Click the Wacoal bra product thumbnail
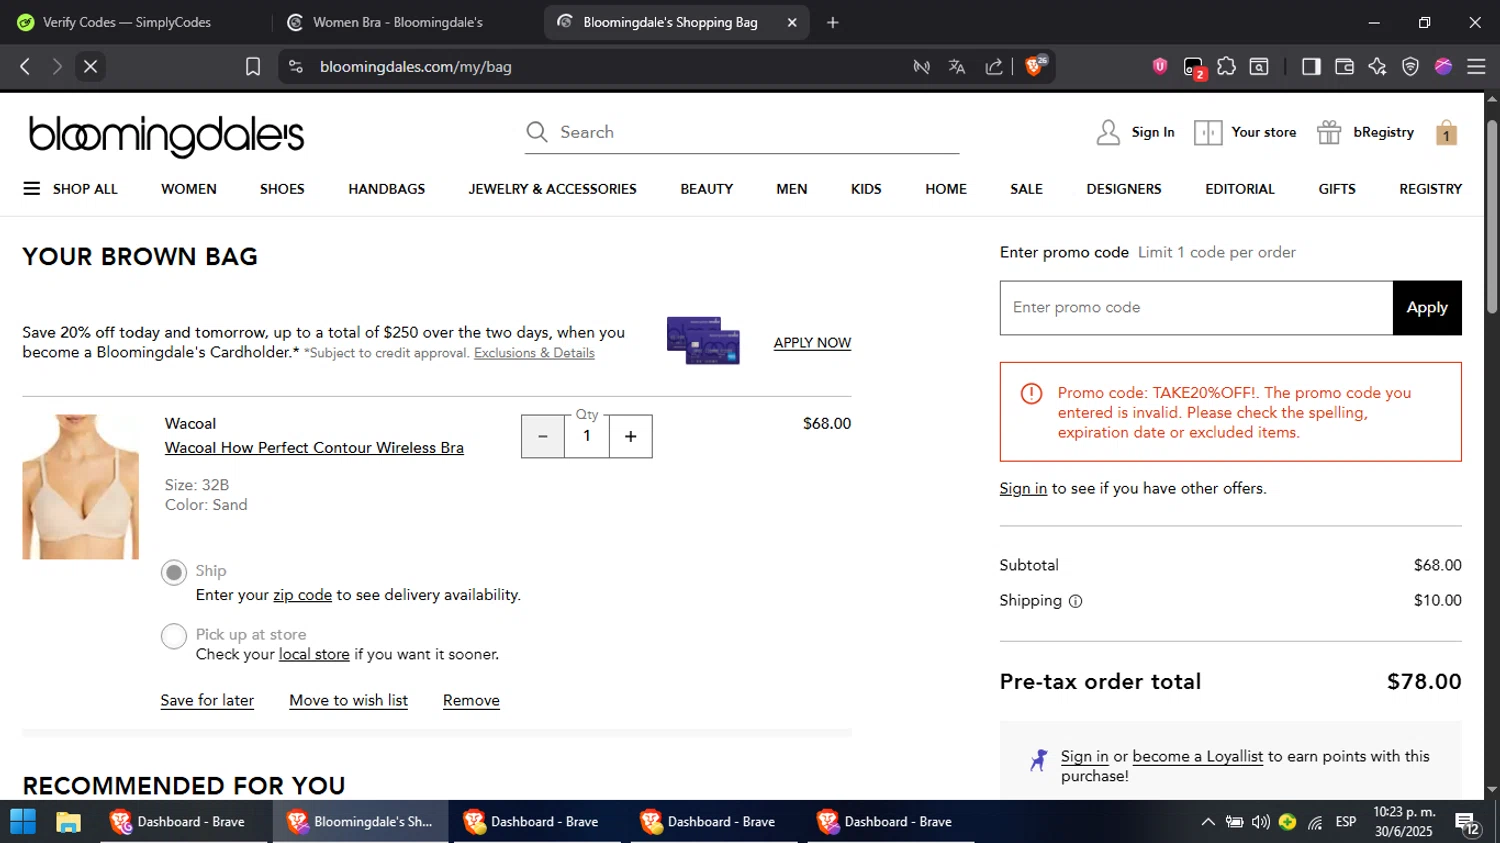This screenshot has width=1500, height=843. (x=81, y=487)
